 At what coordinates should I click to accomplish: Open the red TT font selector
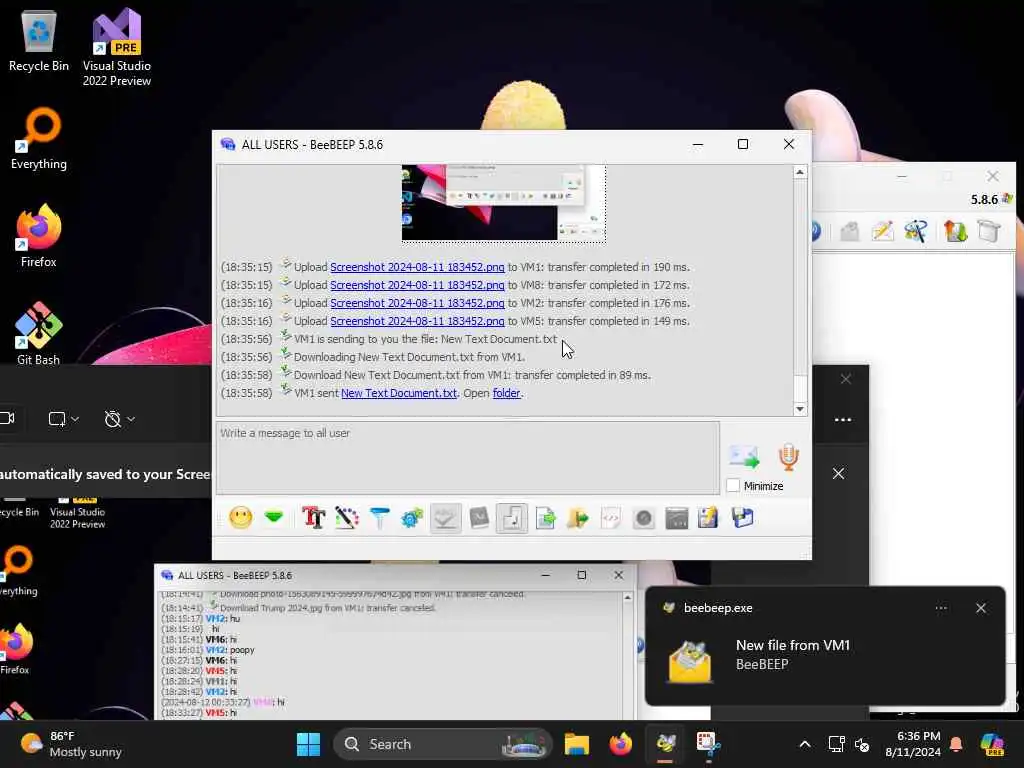click(313, 519)
